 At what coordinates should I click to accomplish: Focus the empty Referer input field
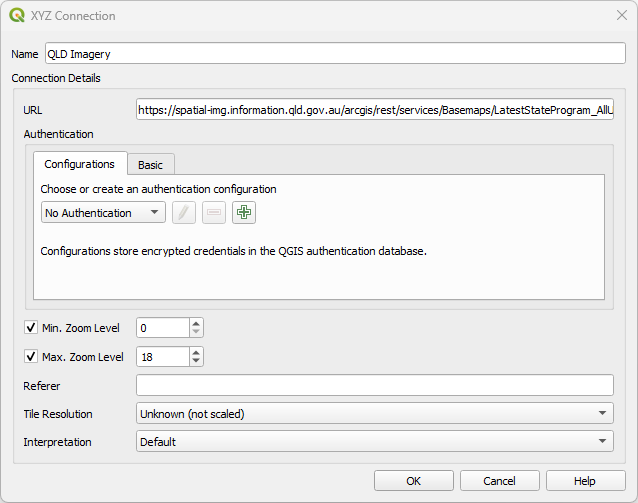pos(374,385)
